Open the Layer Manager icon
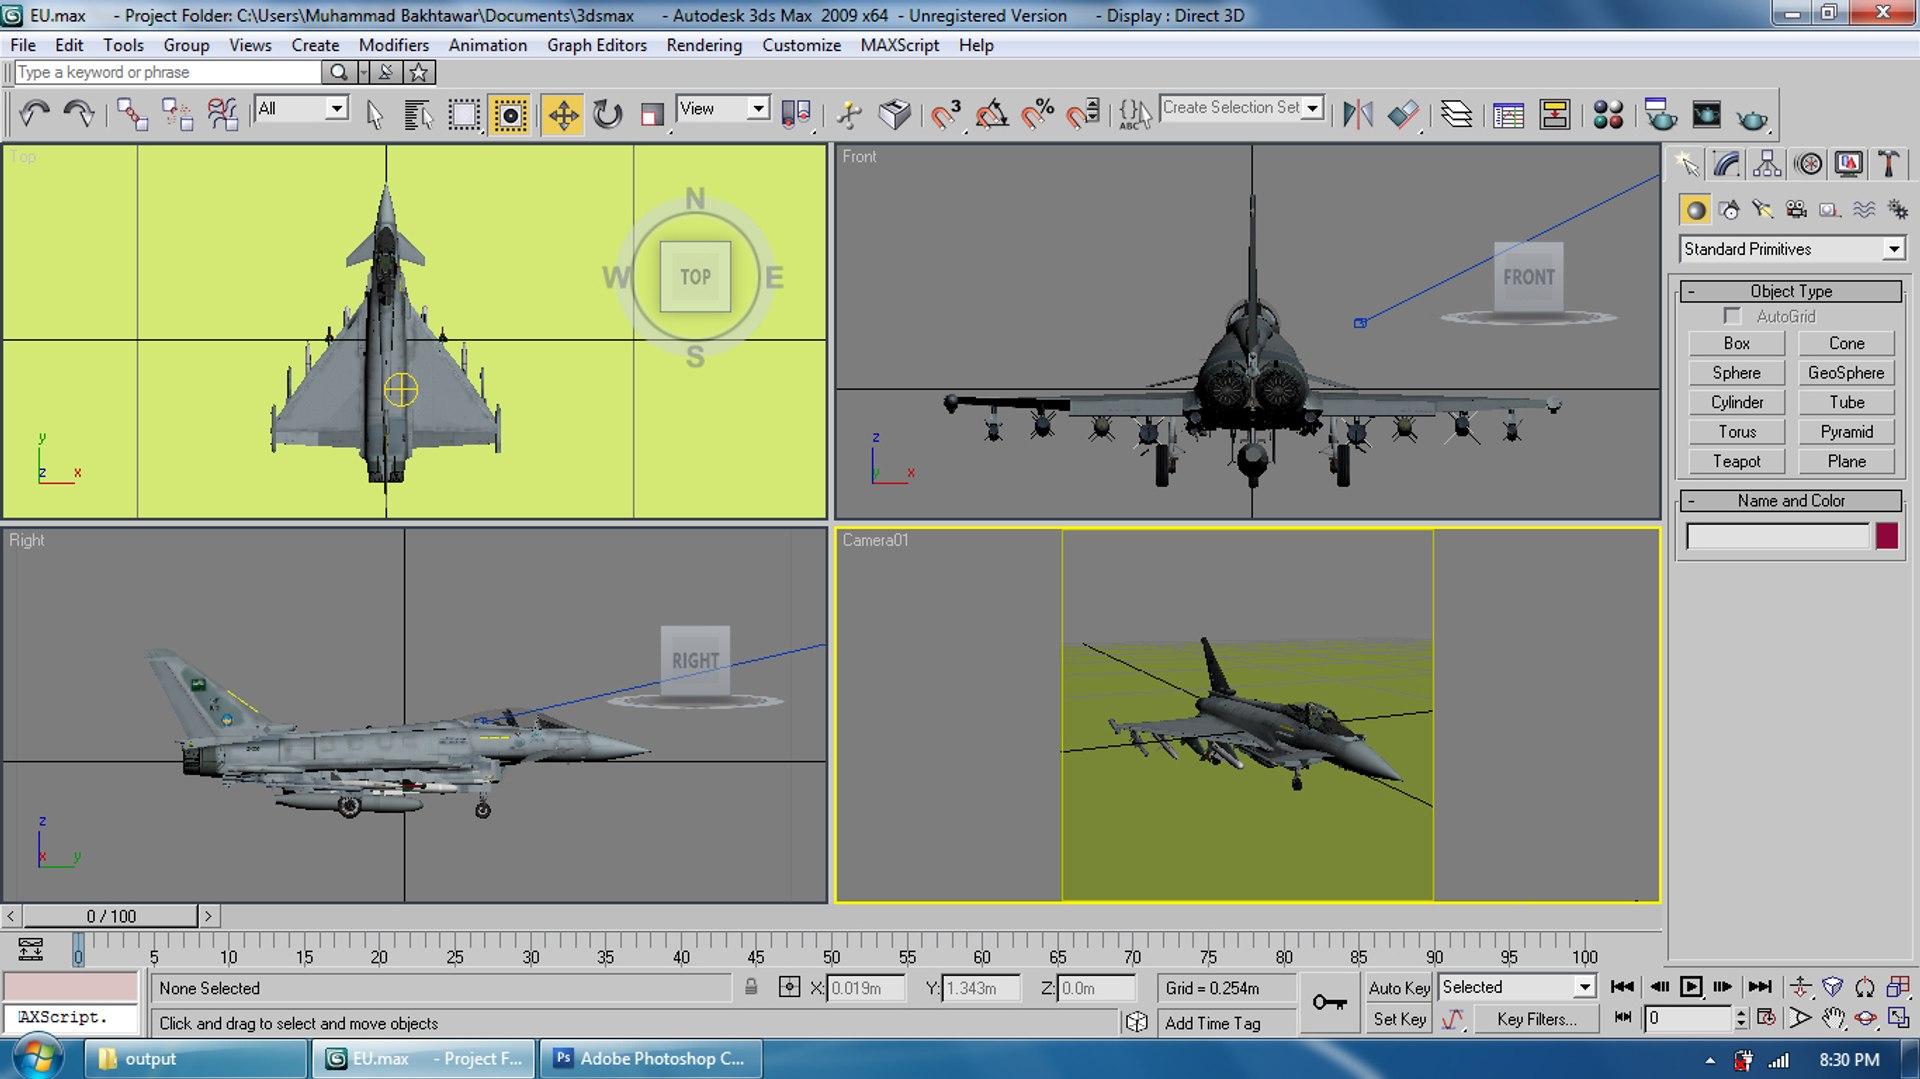The image size is (1920, 1079). coord(1456,114)
